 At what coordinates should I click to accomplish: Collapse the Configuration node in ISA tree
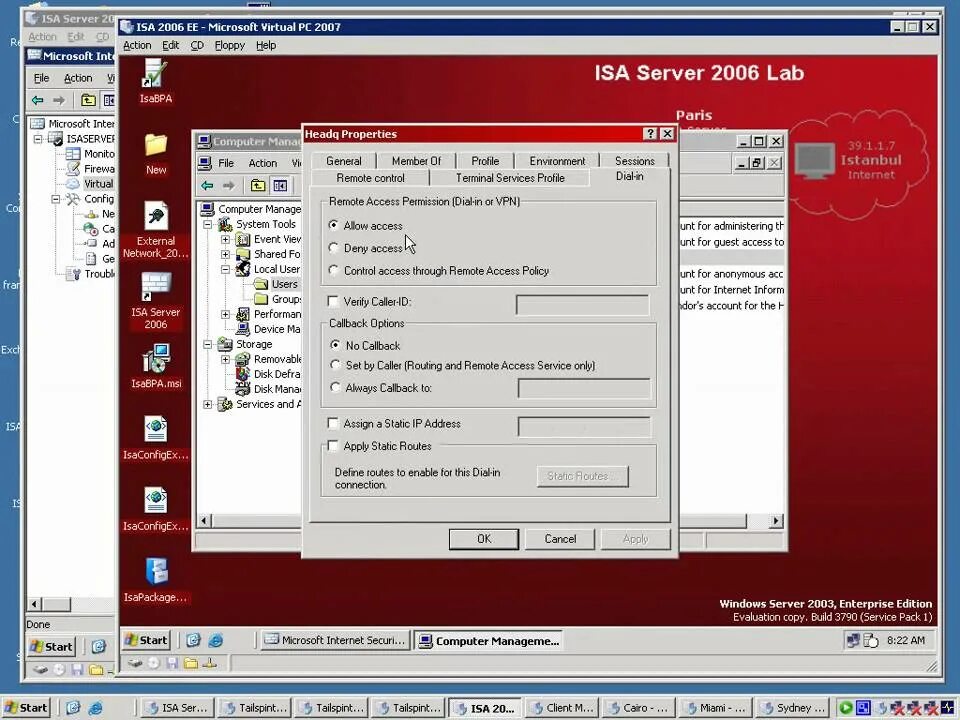coord(56,199)
